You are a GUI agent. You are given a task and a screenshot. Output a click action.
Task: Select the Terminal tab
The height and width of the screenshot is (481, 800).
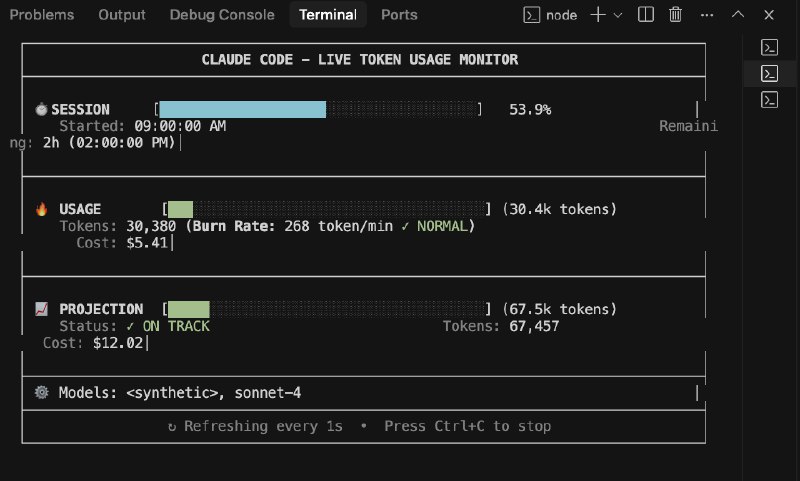click(328, 15)
